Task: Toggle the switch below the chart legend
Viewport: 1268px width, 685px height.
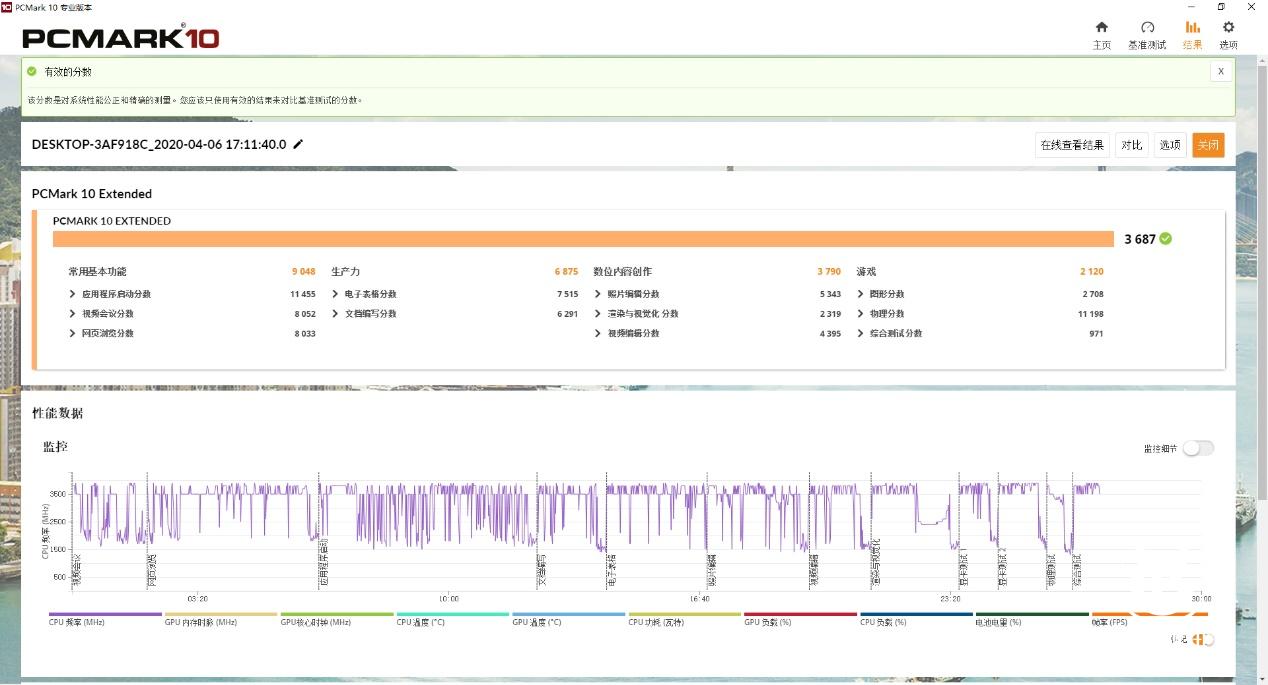Action: pos(1203,640)
